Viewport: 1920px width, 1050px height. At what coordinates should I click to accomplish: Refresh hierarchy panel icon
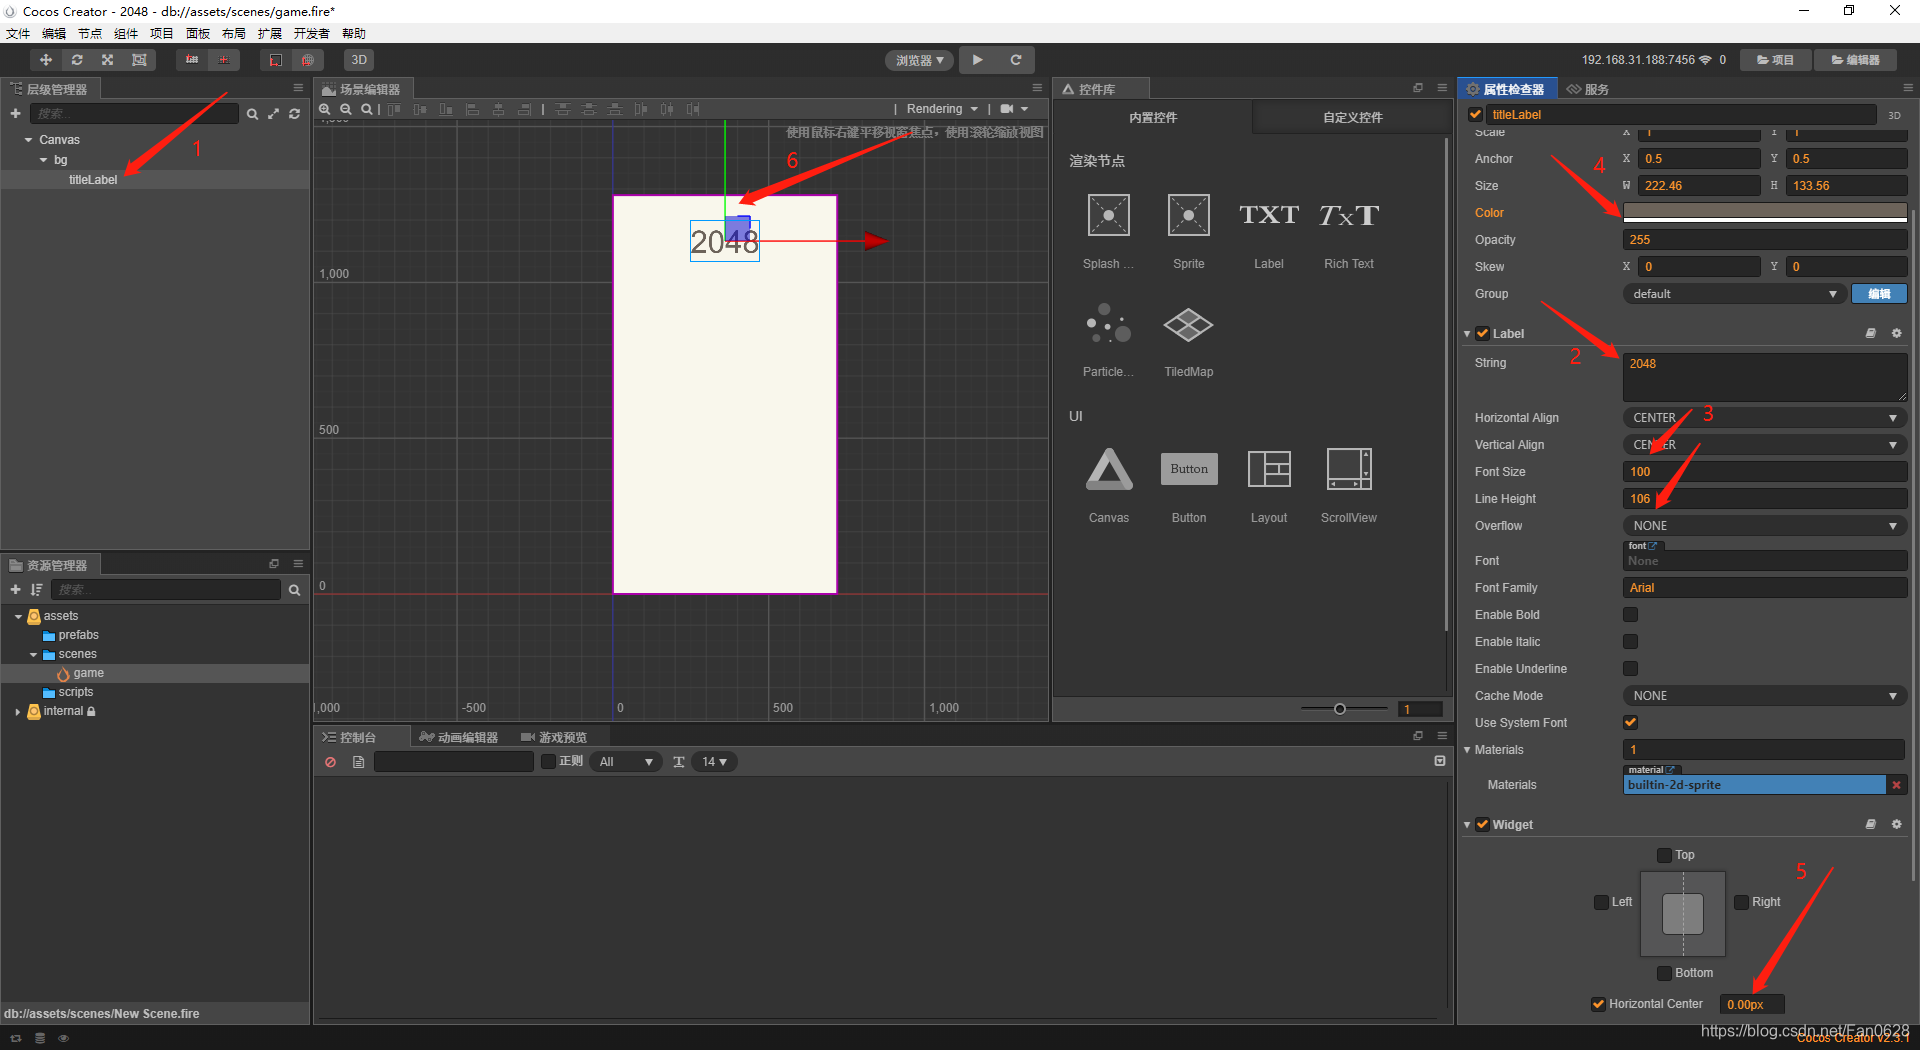(x=294, y=114)
